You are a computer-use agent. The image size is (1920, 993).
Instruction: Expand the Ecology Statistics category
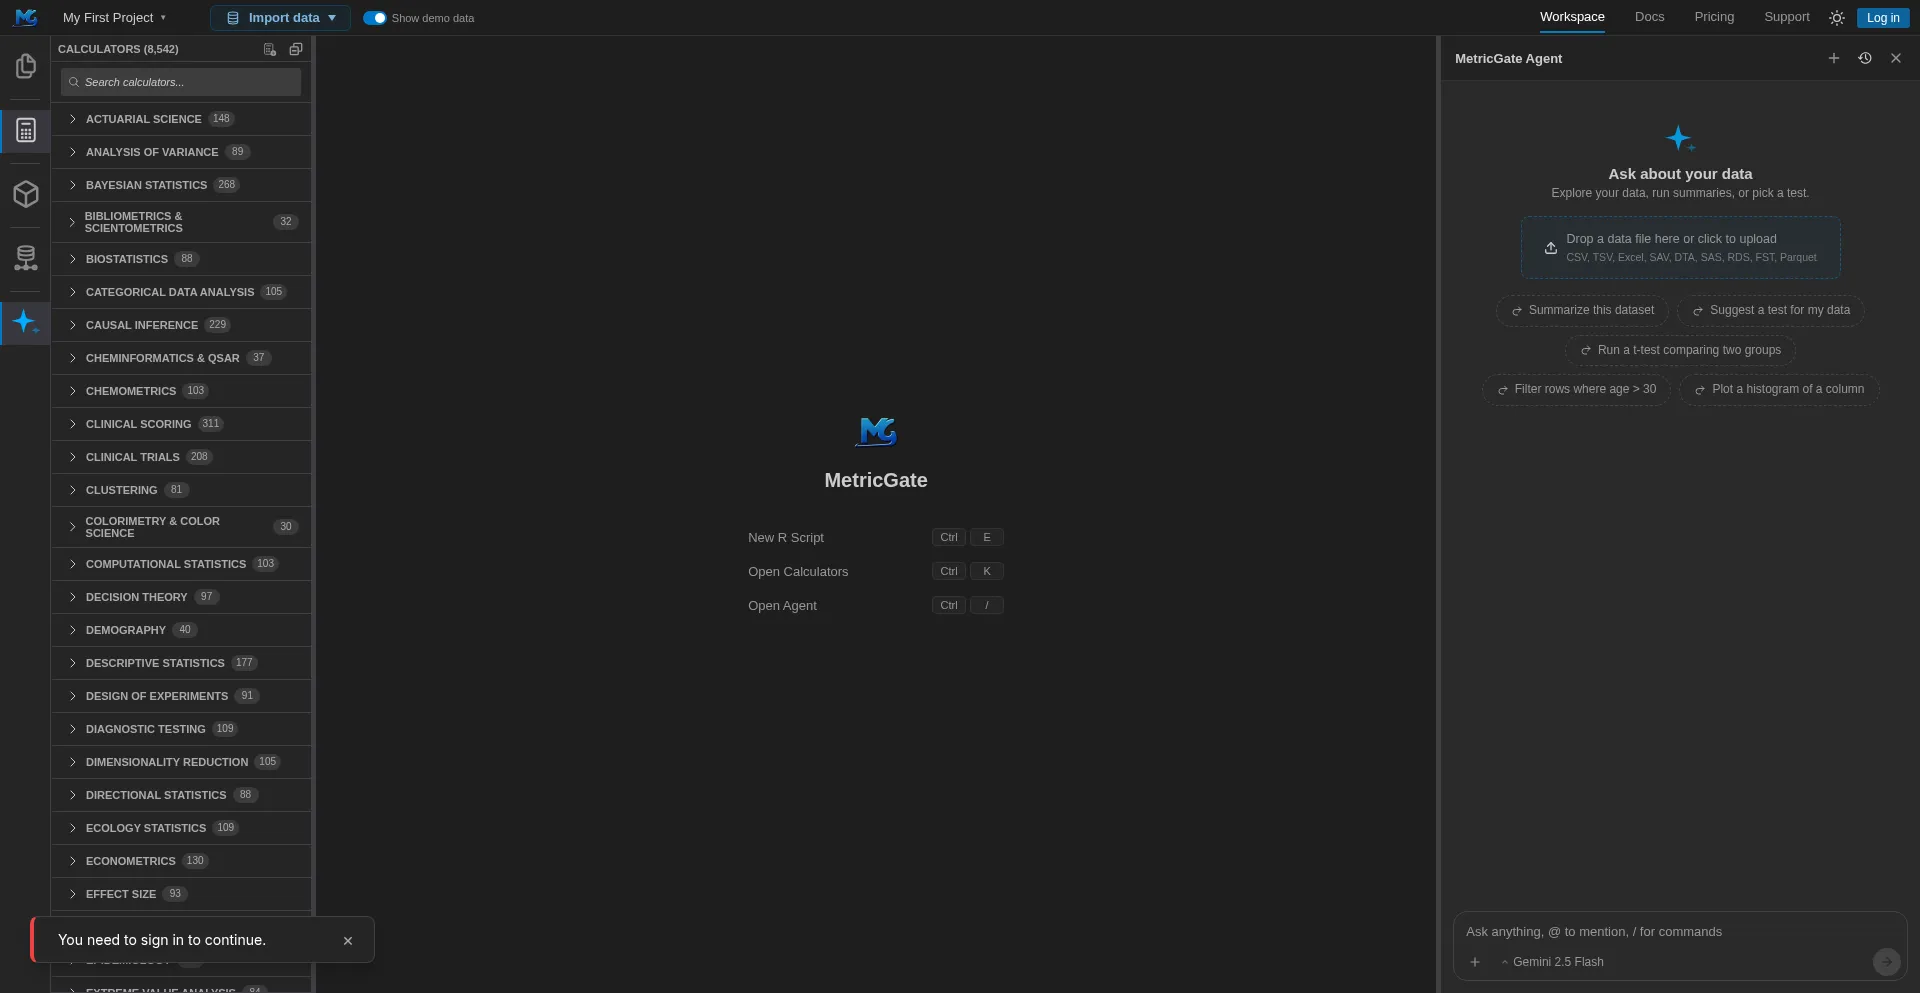pyautogui.click(x=181, y=828)
